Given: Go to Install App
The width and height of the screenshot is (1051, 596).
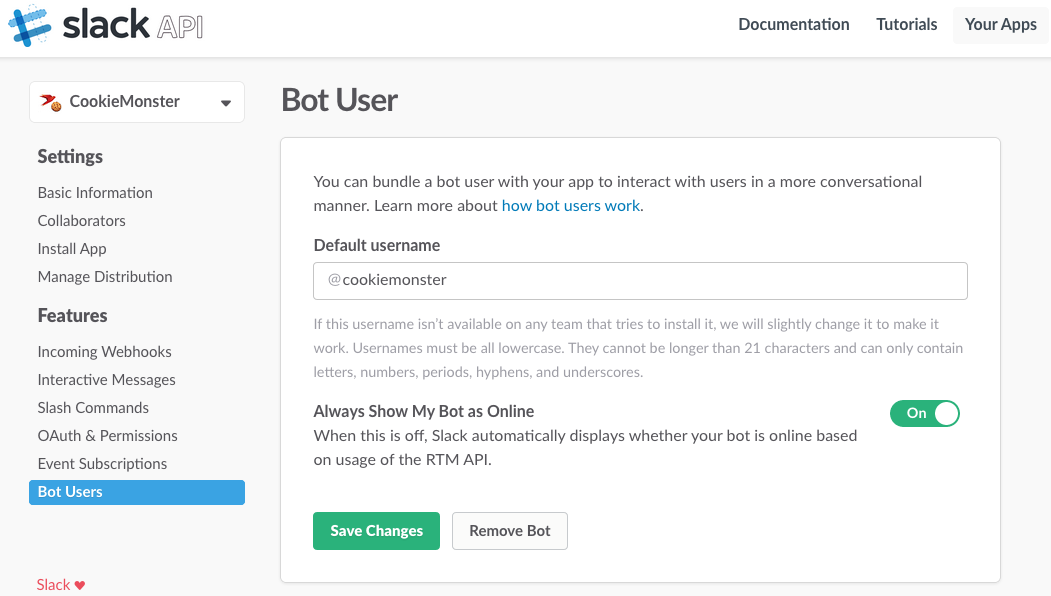Looking at the screenshot, I should (72, 249).
